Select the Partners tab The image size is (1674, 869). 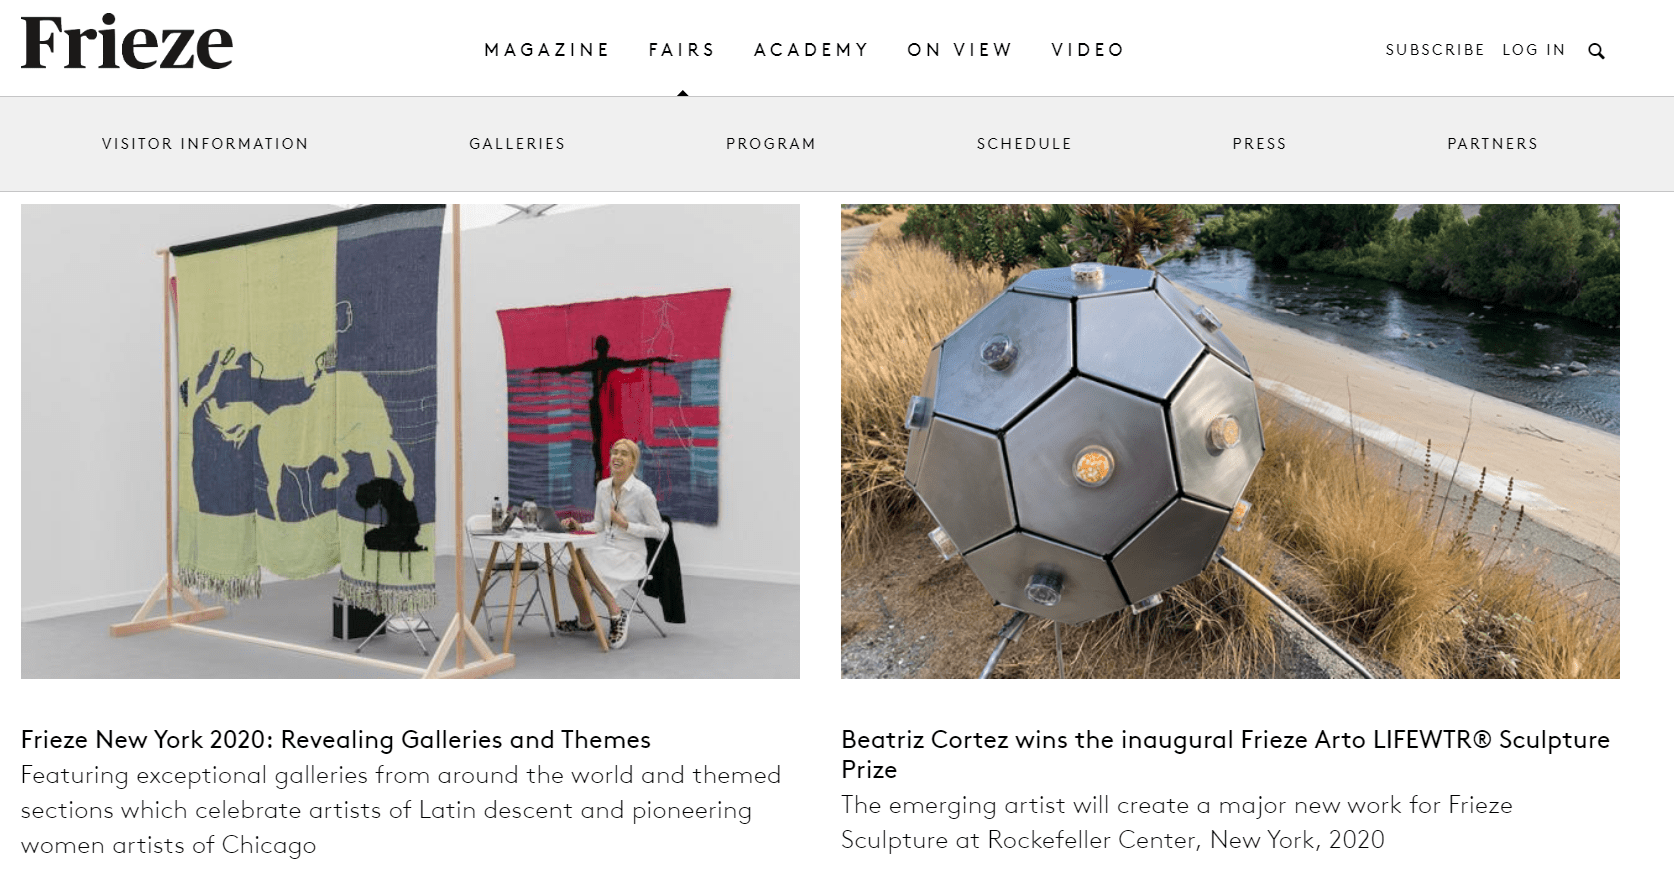point(1492,144)
